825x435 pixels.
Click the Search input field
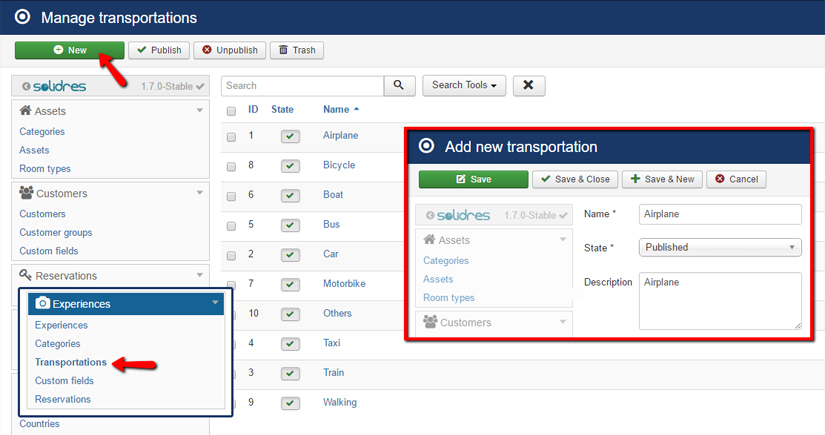[303, 85]
